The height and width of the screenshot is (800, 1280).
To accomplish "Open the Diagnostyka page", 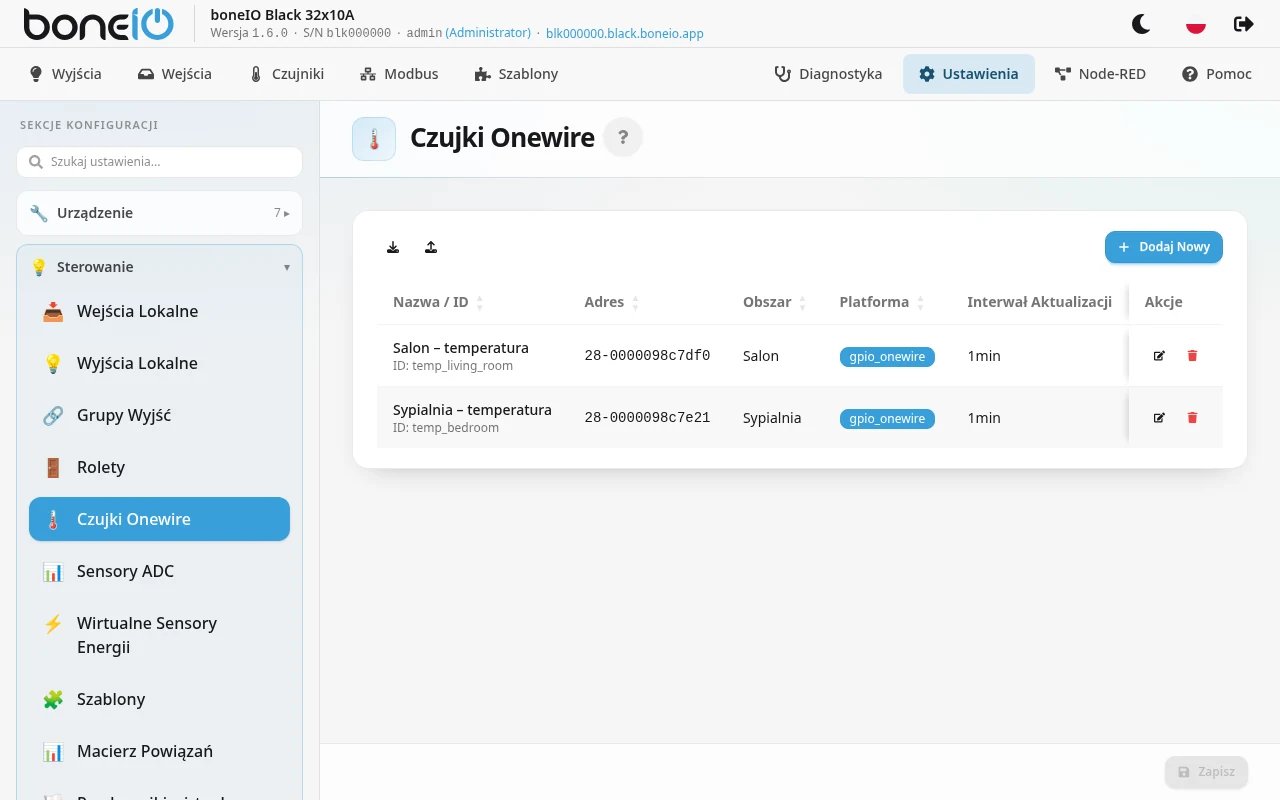I will coord(828,74).
